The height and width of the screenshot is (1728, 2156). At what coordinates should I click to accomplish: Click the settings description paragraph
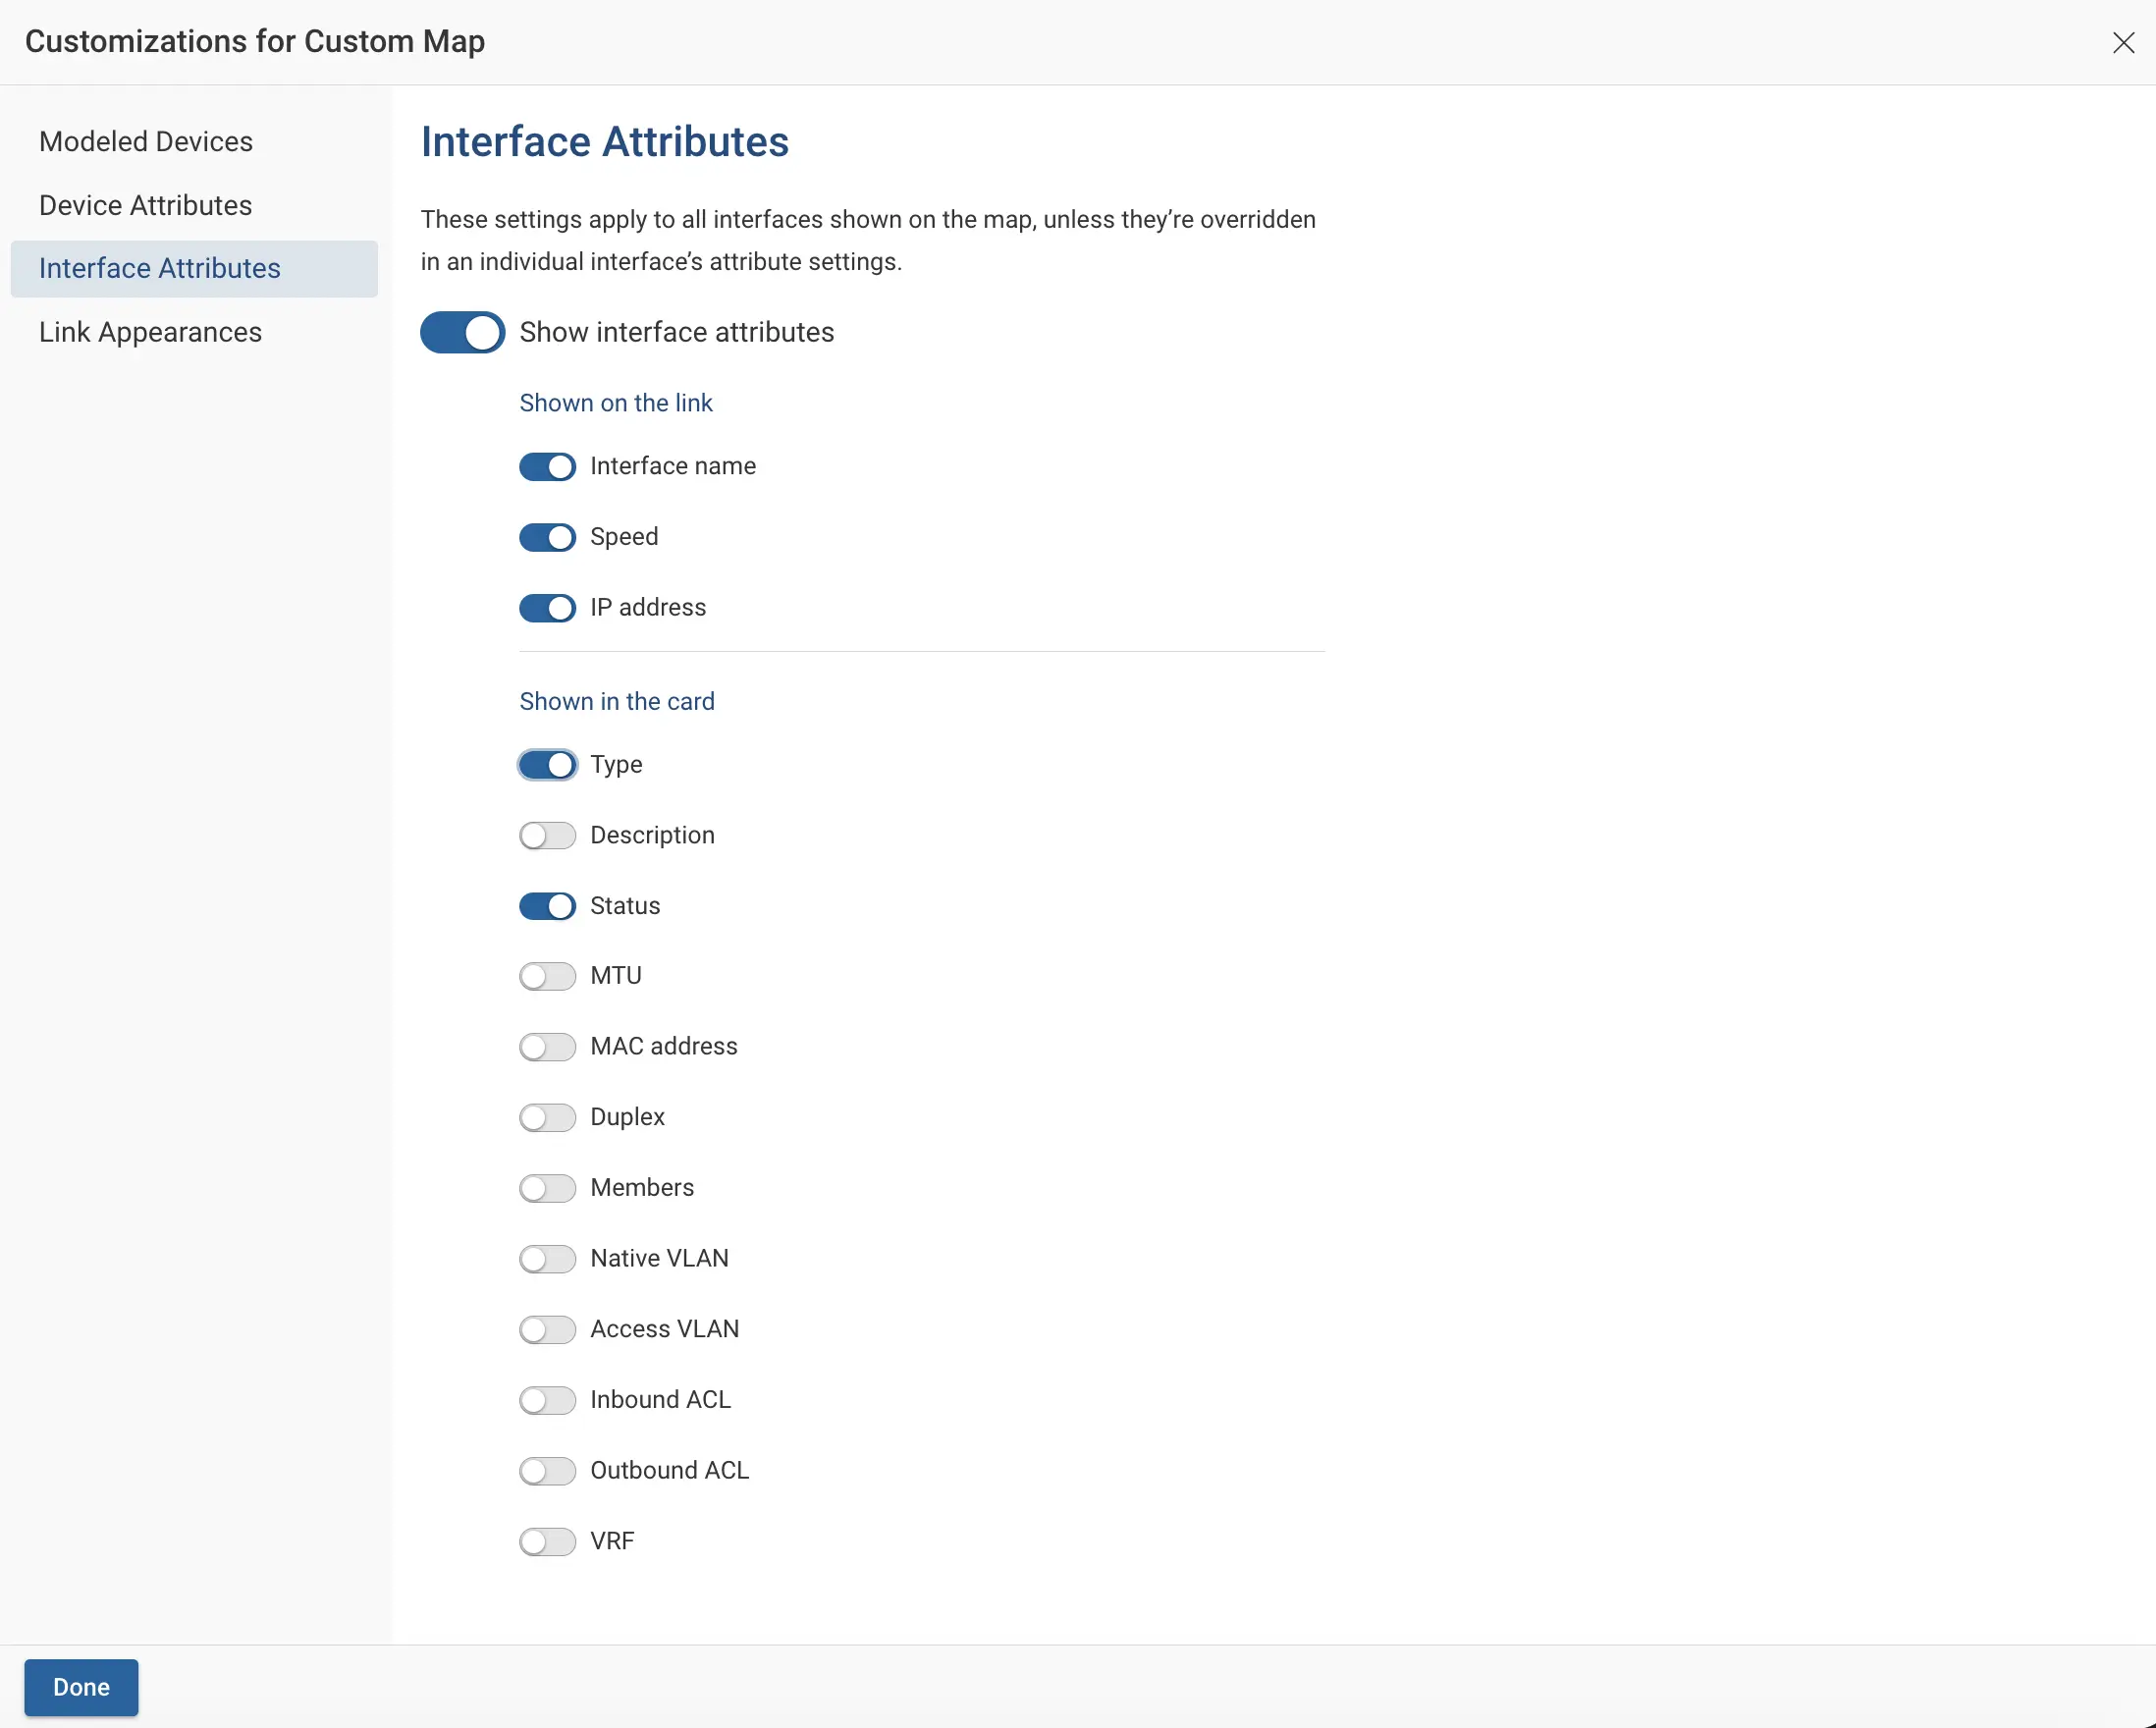point(868,240)
